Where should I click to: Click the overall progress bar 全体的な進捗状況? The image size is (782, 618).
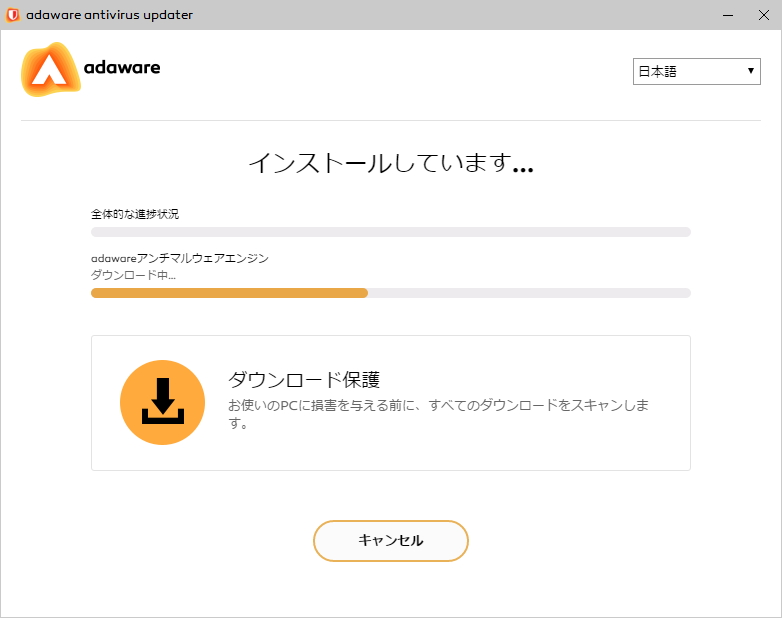[x=391, y=232]
